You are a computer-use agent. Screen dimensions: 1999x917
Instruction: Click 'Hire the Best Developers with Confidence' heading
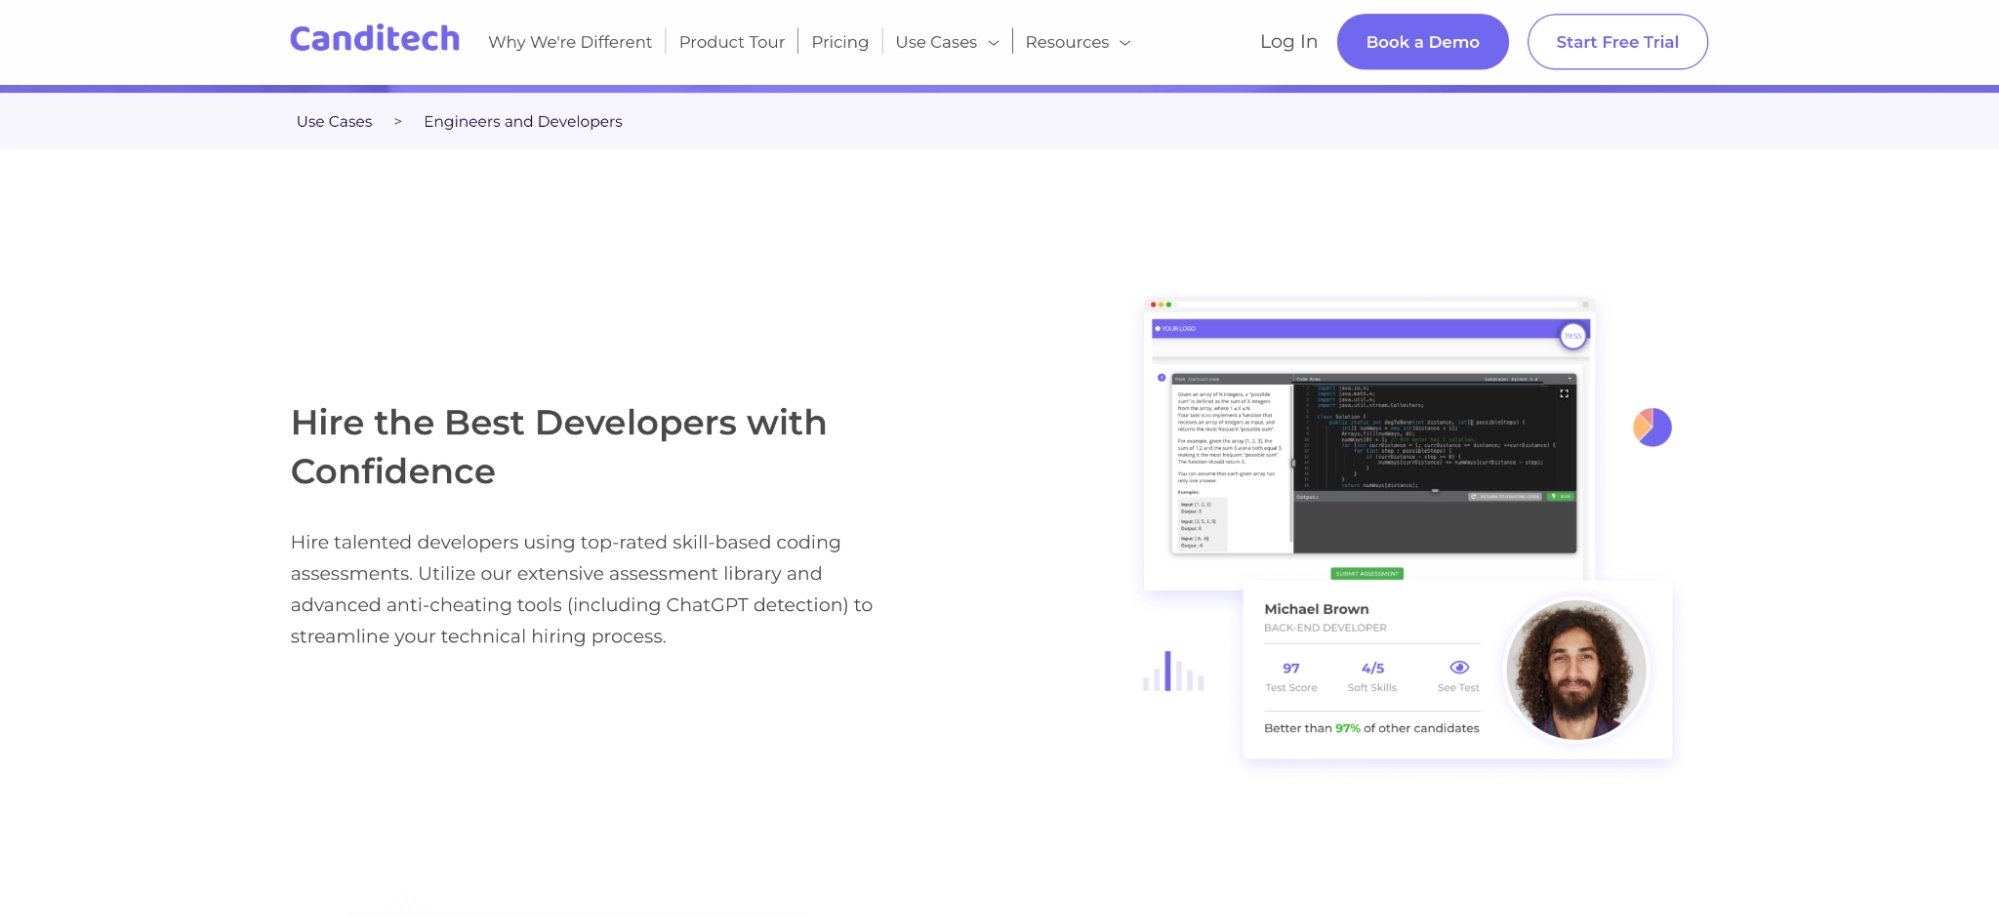tap(559, 447)
